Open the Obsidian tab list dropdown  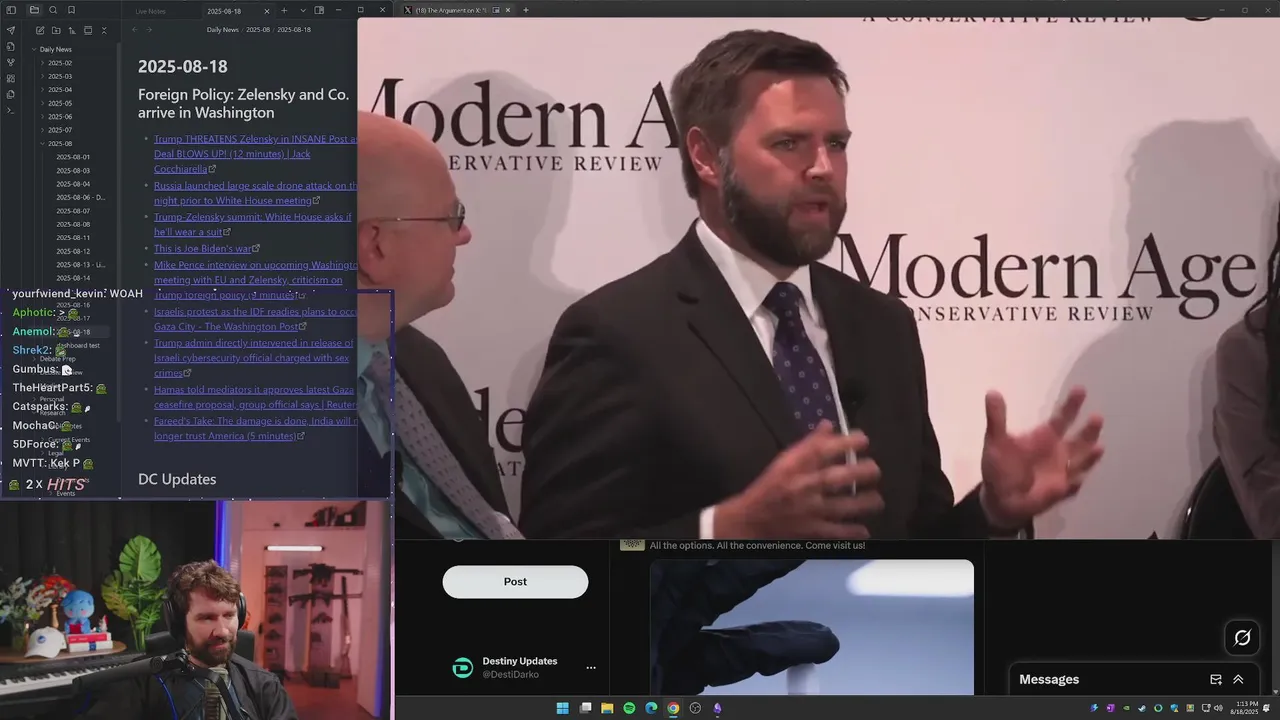point(303,11)
